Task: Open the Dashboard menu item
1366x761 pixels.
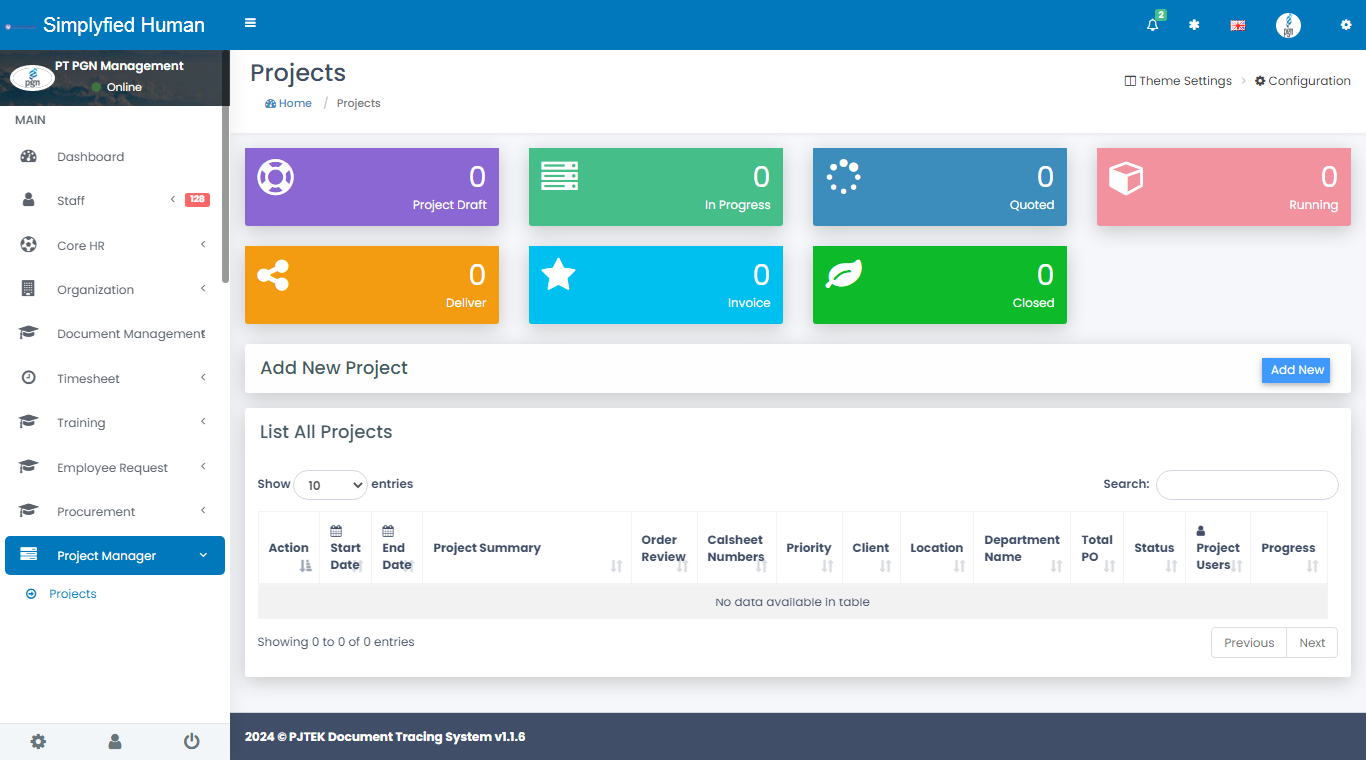Action: coord(90,157)
